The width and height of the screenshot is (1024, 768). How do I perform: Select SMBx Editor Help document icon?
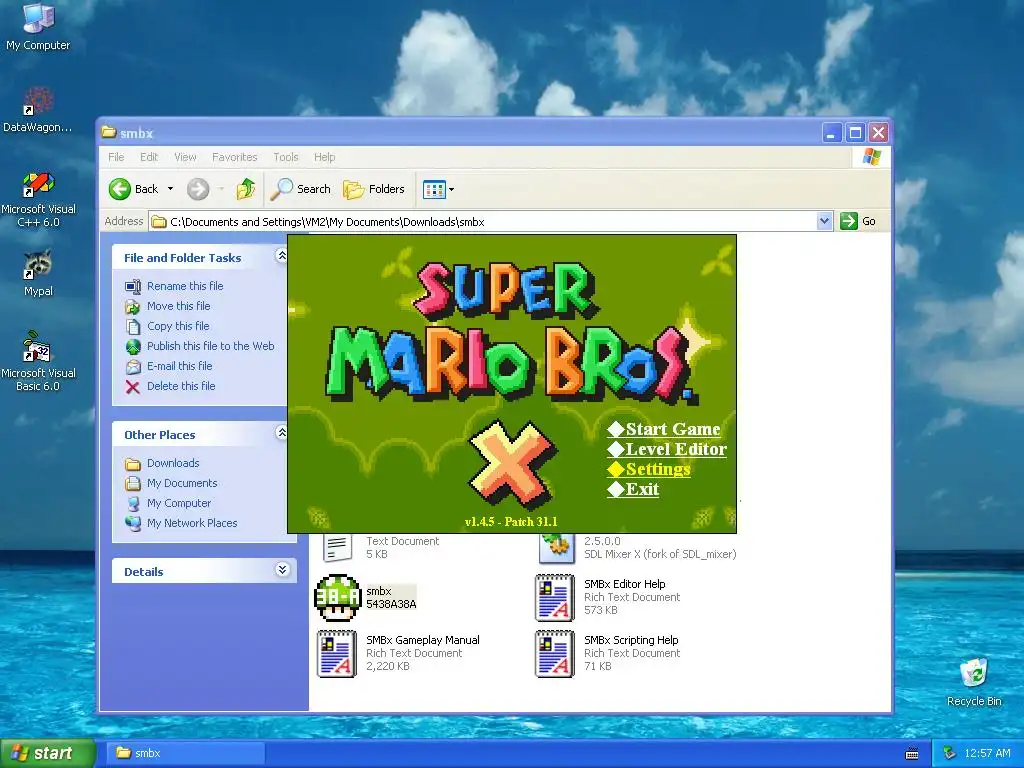555,597
